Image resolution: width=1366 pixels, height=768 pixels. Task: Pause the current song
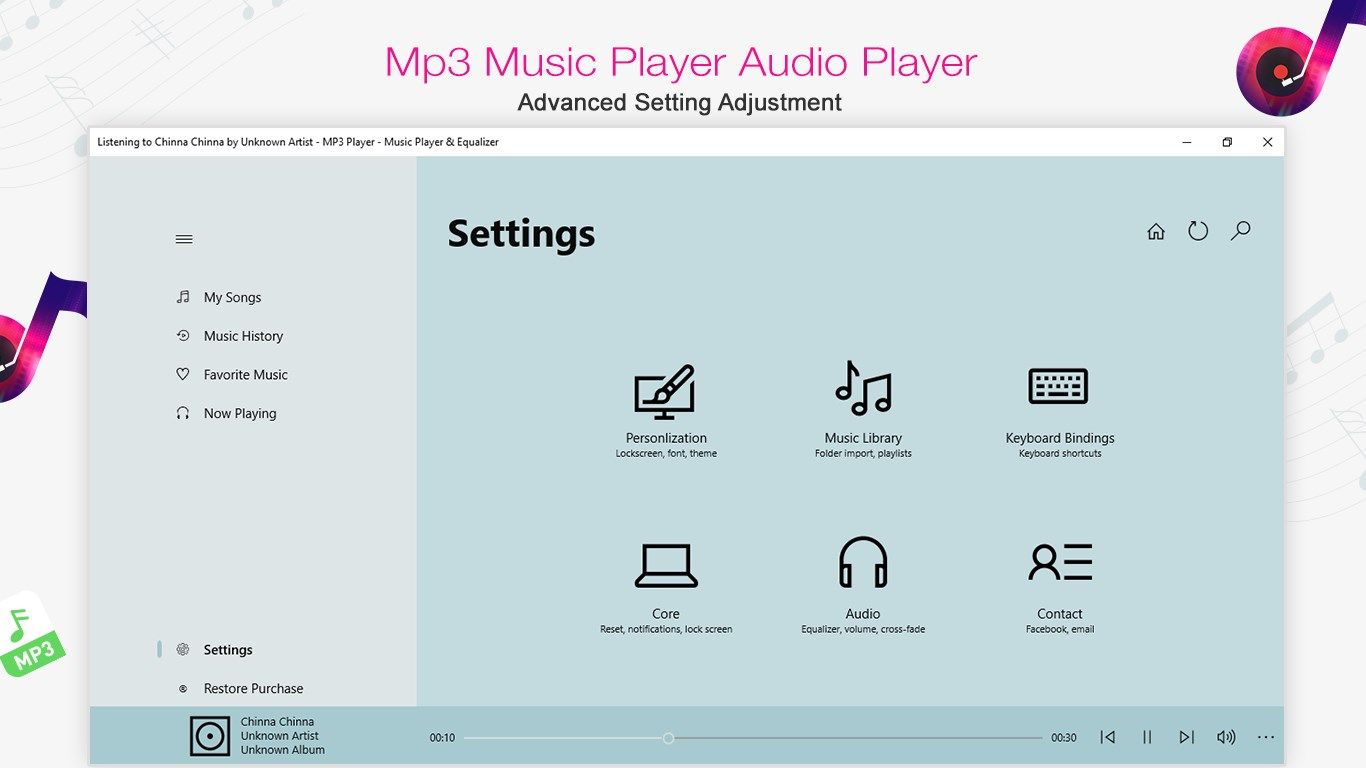point(1147,737)
